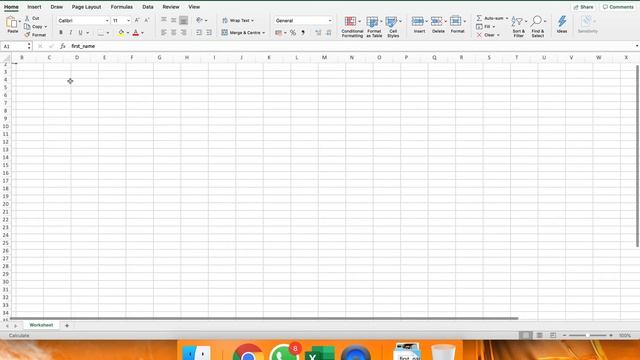640x360 pixels.
Task: Click the Paste clipboard icon
Action: click(x=12, y=23)
